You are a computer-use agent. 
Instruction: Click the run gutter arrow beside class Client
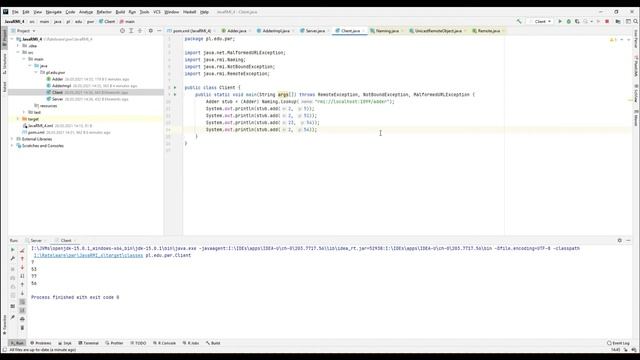175,87
